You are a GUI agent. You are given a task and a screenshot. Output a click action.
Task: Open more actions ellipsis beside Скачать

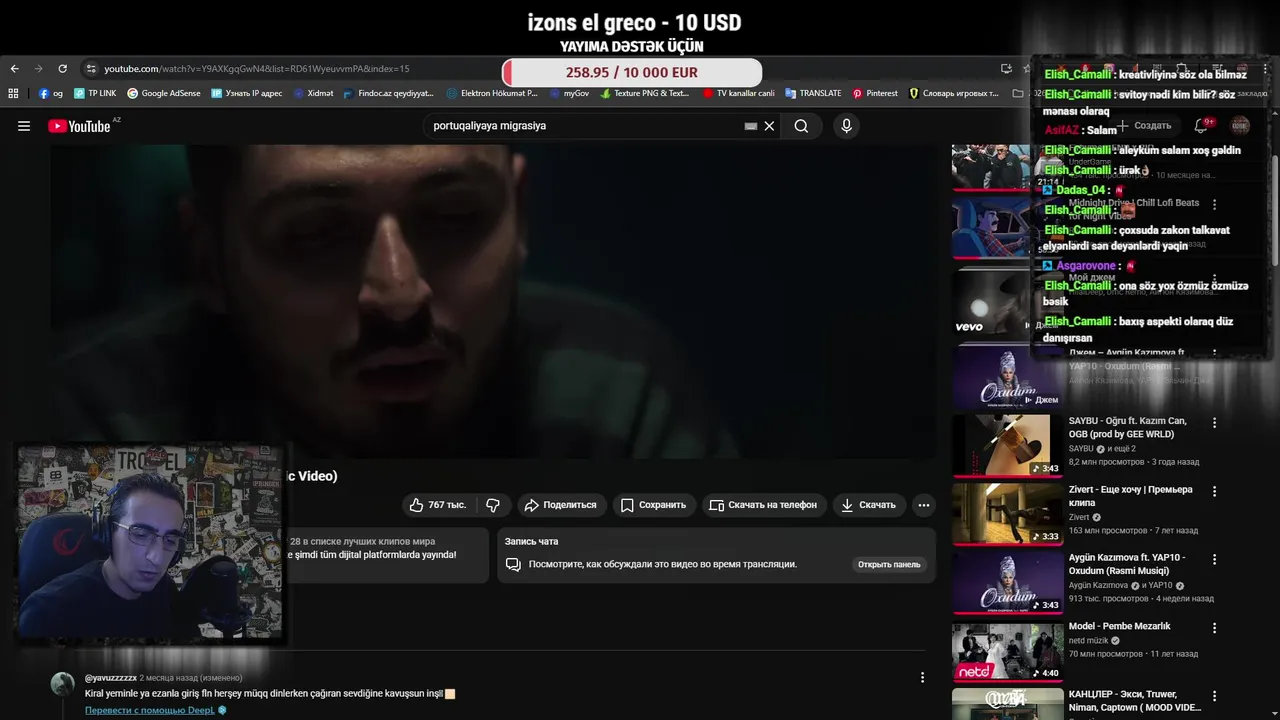924,505
